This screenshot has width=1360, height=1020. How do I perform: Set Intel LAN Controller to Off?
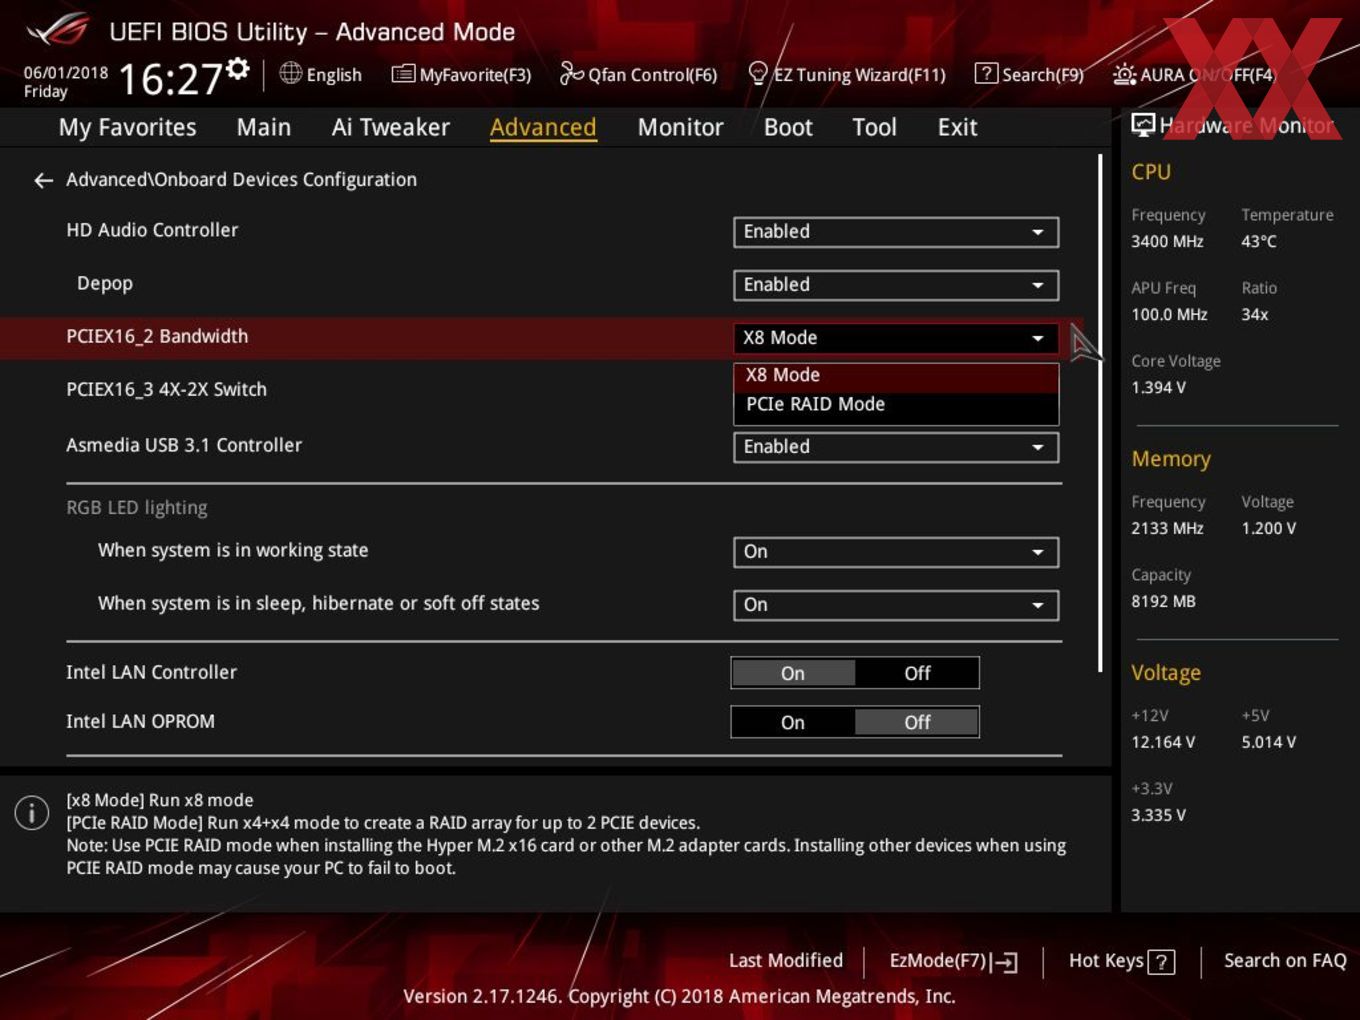coord(917,674)
